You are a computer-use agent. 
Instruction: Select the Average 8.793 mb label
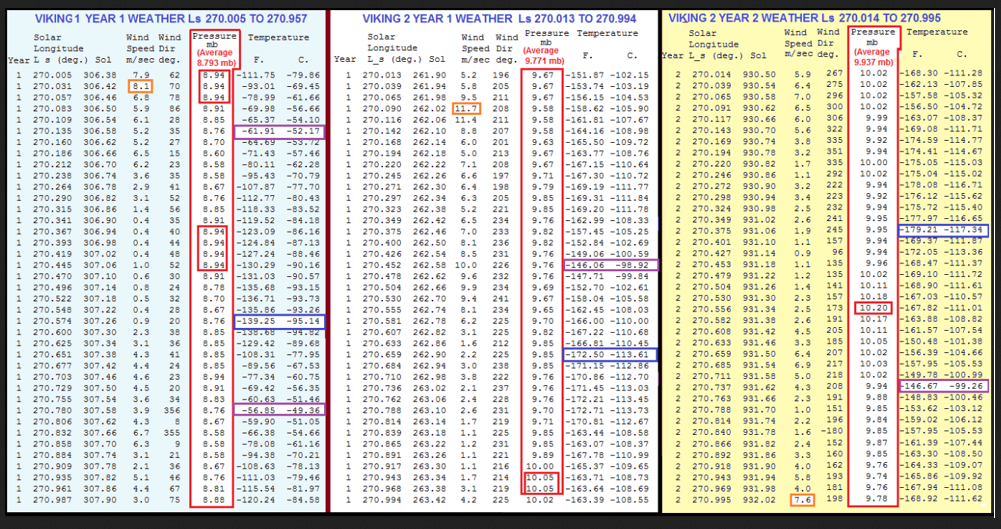pyautogui.click(x=214, y=60)
